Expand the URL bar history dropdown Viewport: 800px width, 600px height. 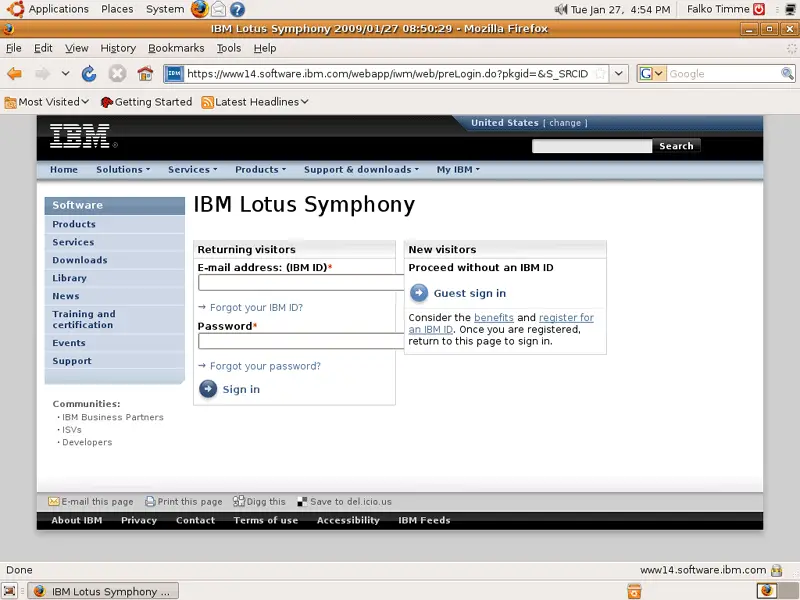[618, 73]
